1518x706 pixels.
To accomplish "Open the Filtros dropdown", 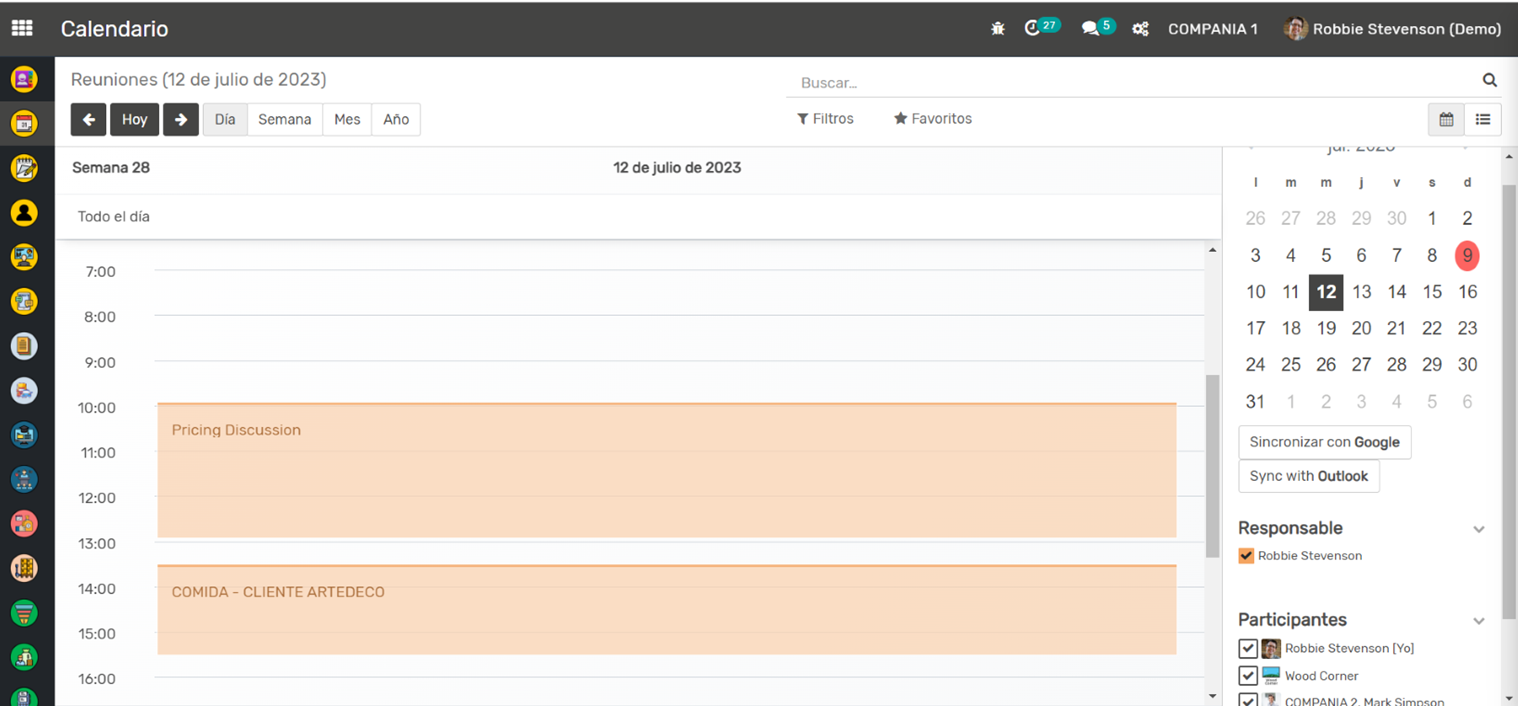I will click(x=825, y=119).
